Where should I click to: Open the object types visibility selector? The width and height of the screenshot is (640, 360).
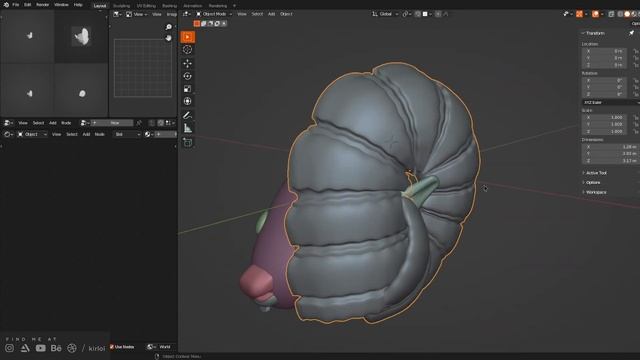[x=567, y=14]
